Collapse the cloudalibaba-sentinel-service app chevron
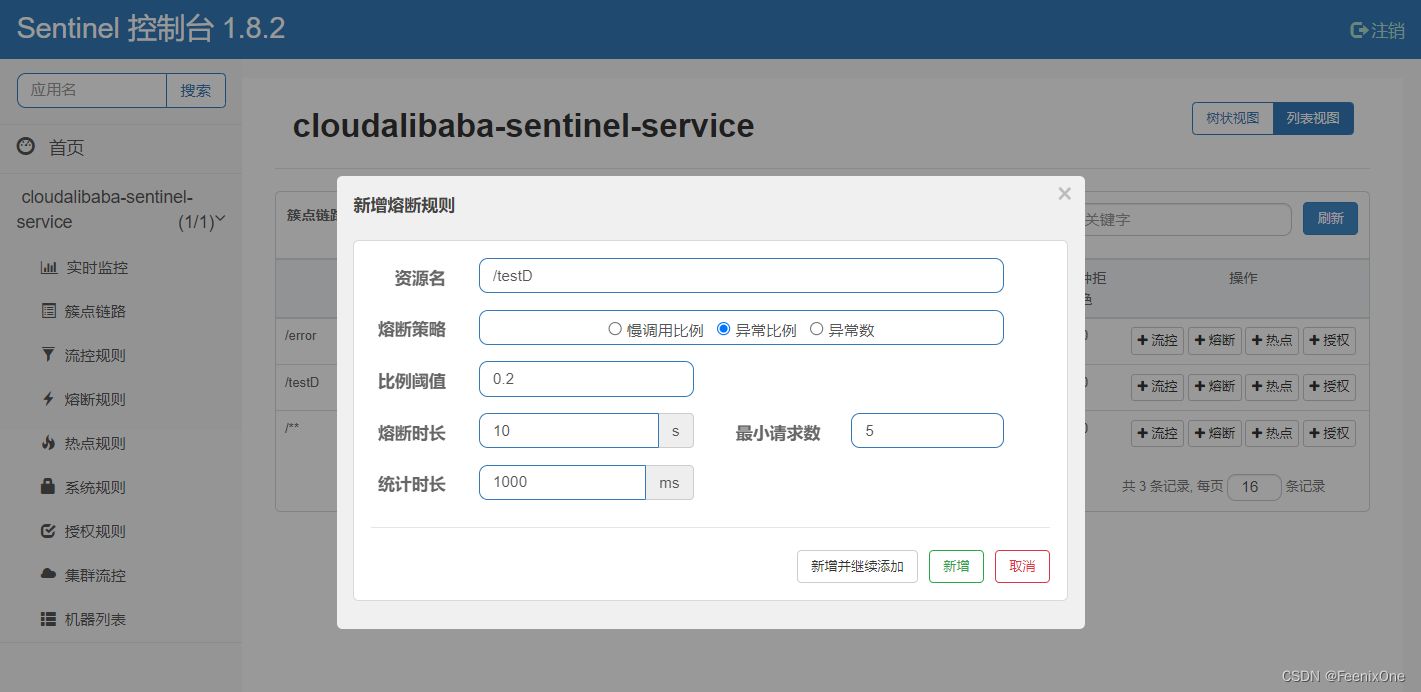The image size is (1421, 692). [220, 219]
